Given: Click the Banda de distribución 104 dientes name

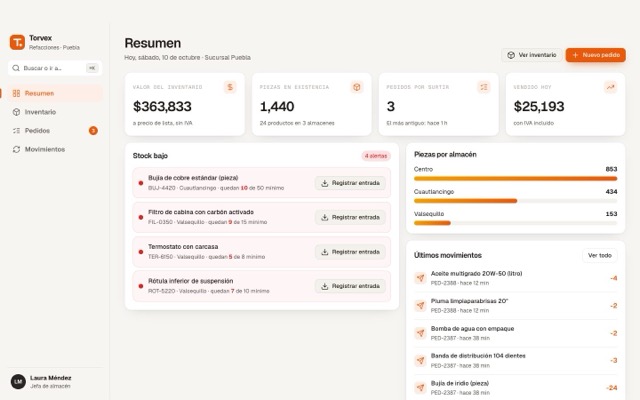Looking at the screenshot, I should 478,356.
